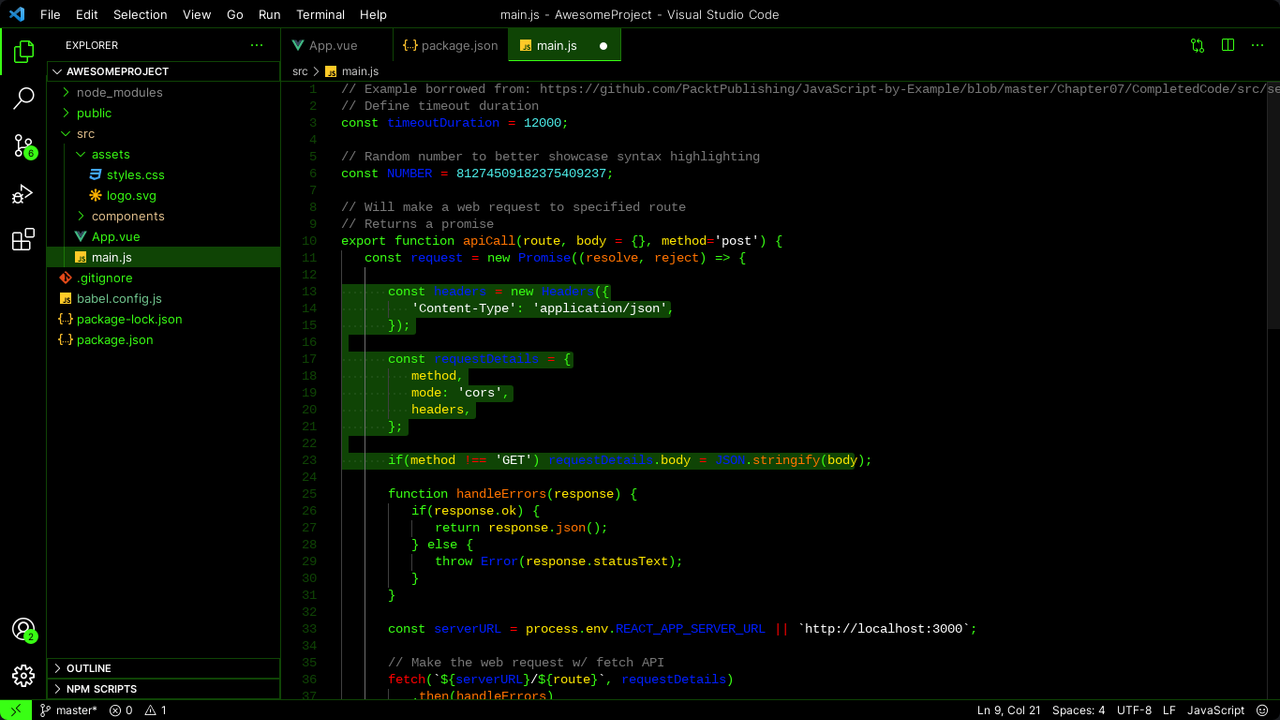Click JSON icon on package.json tab

(x=410, y=46)
